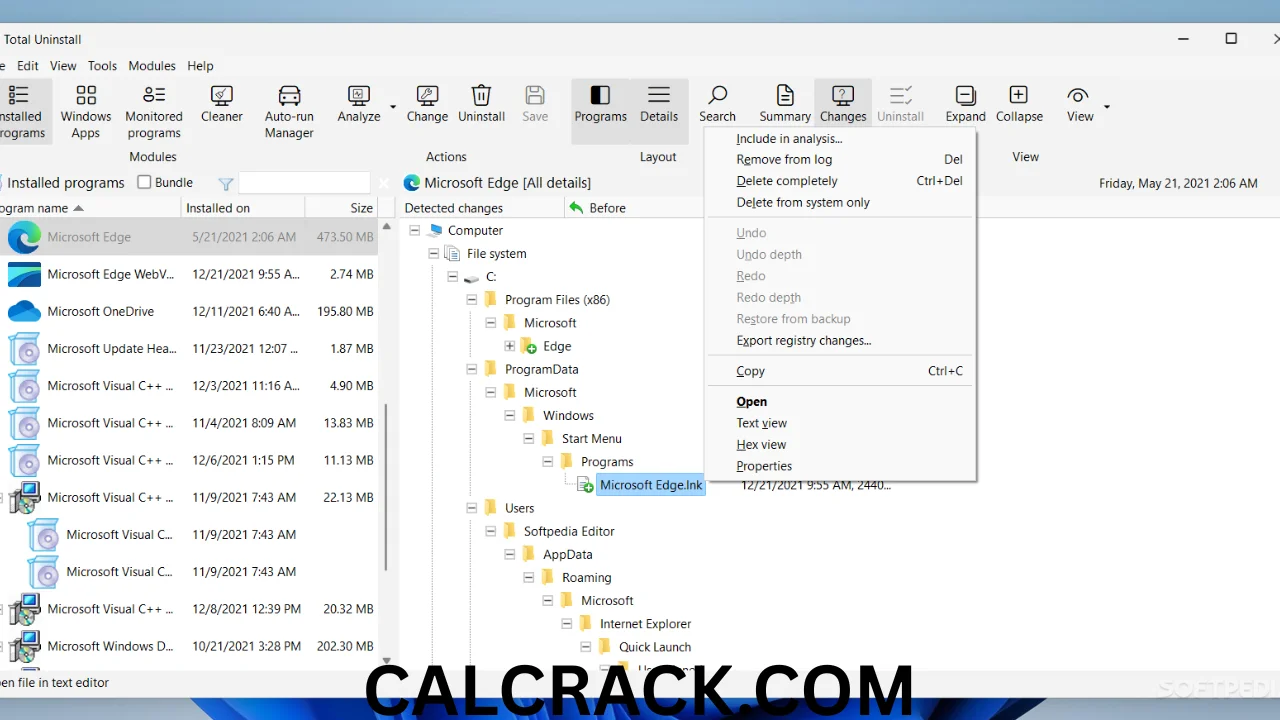Collapse the C: drive node
This screenshot has width=1280, height=720.
(x=452, y=277)
